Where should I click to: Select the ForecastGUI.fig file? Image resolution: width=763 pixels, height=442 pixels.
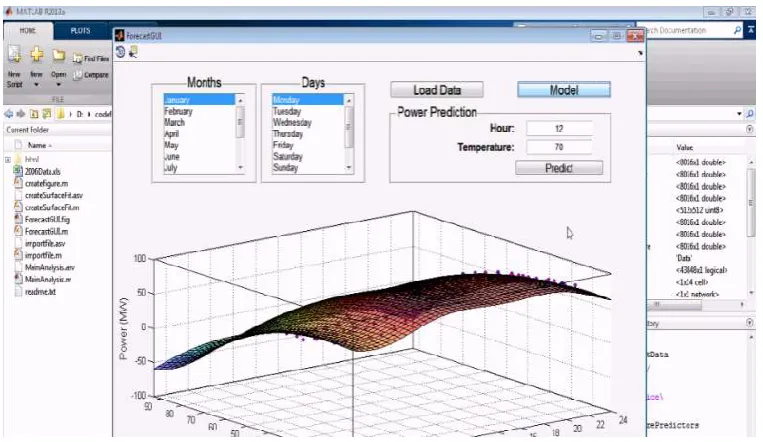pyautogui.click(x=47, y=220)
